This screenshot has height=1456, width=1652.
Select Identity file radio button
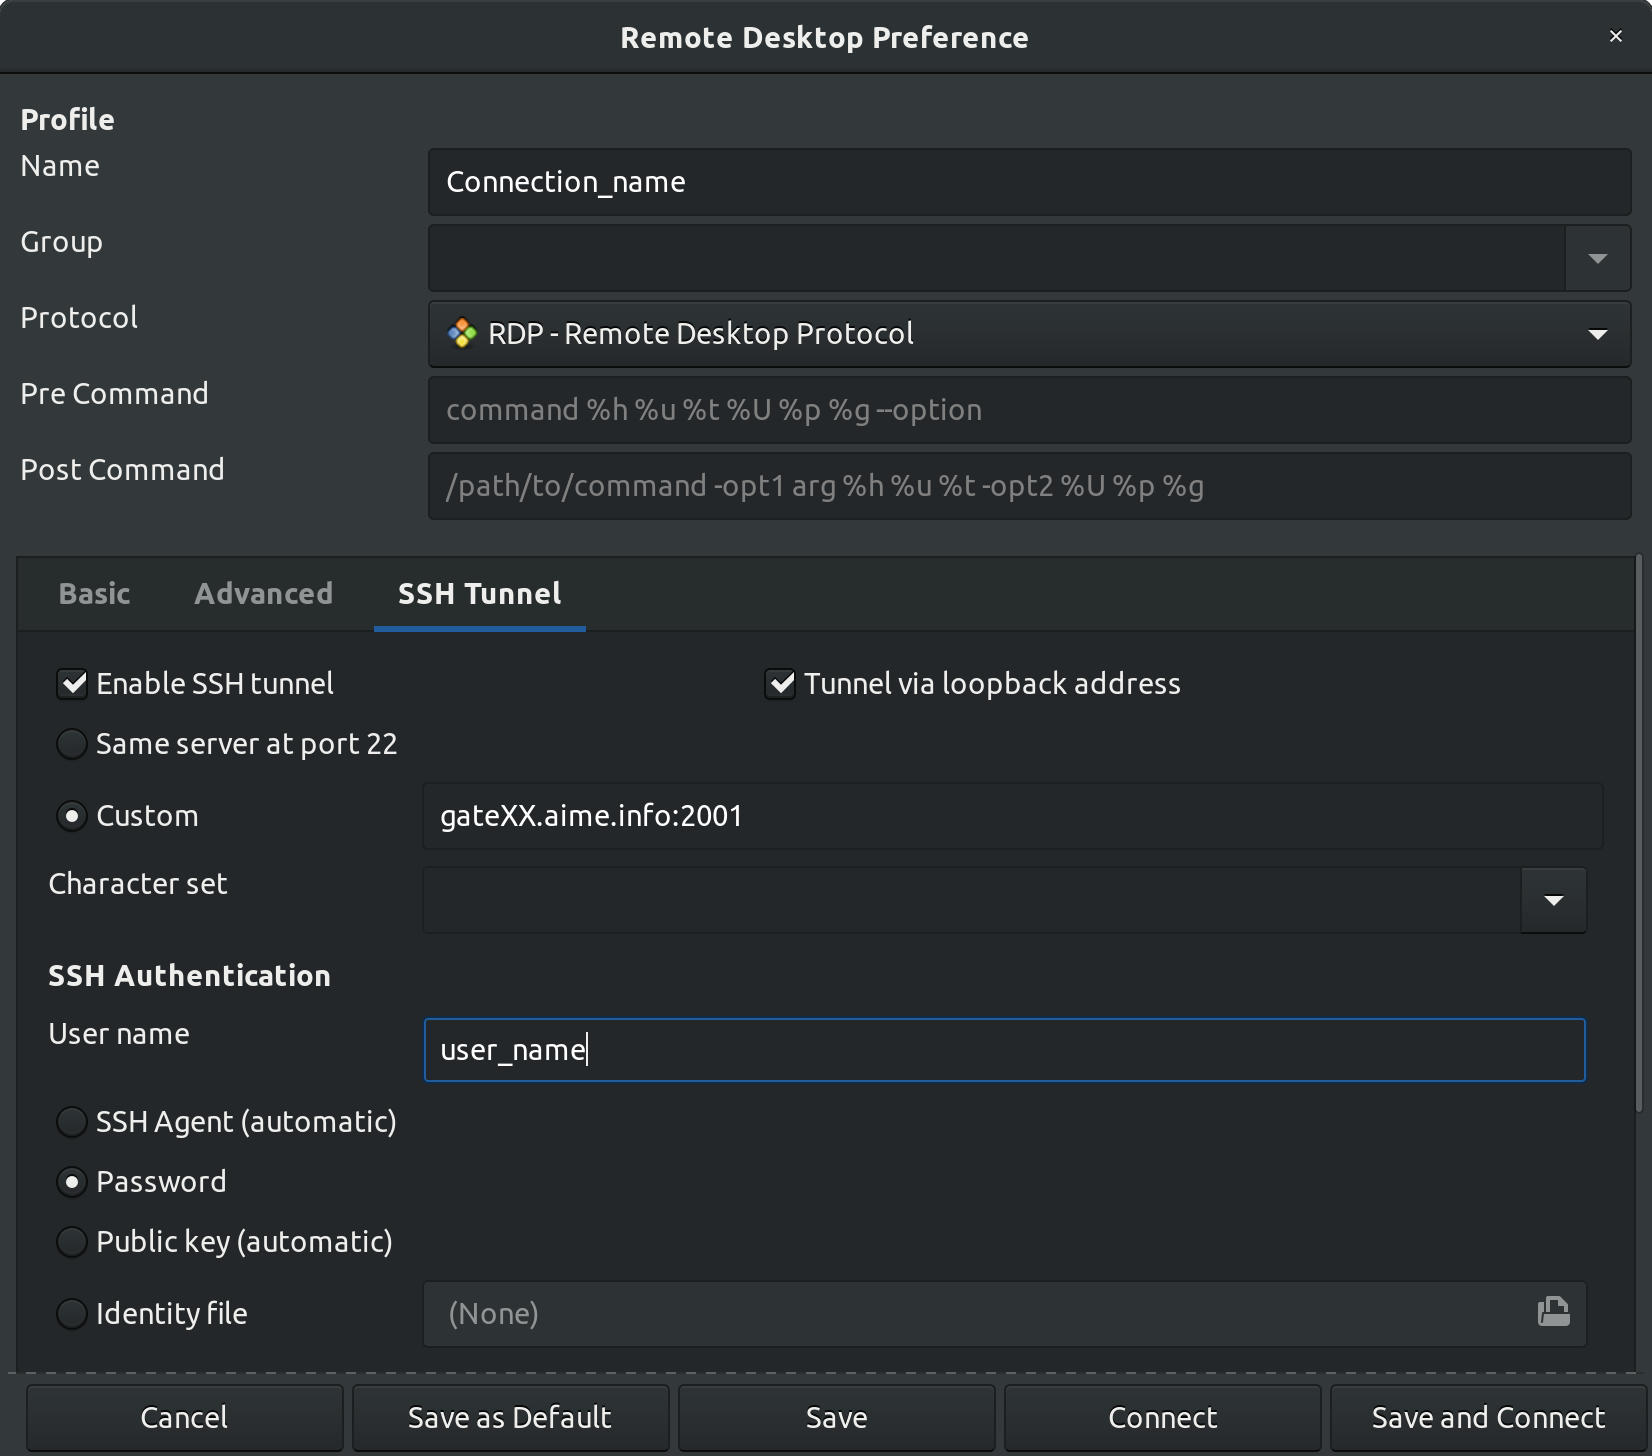pyautogui.click(x=72, y=1314)
